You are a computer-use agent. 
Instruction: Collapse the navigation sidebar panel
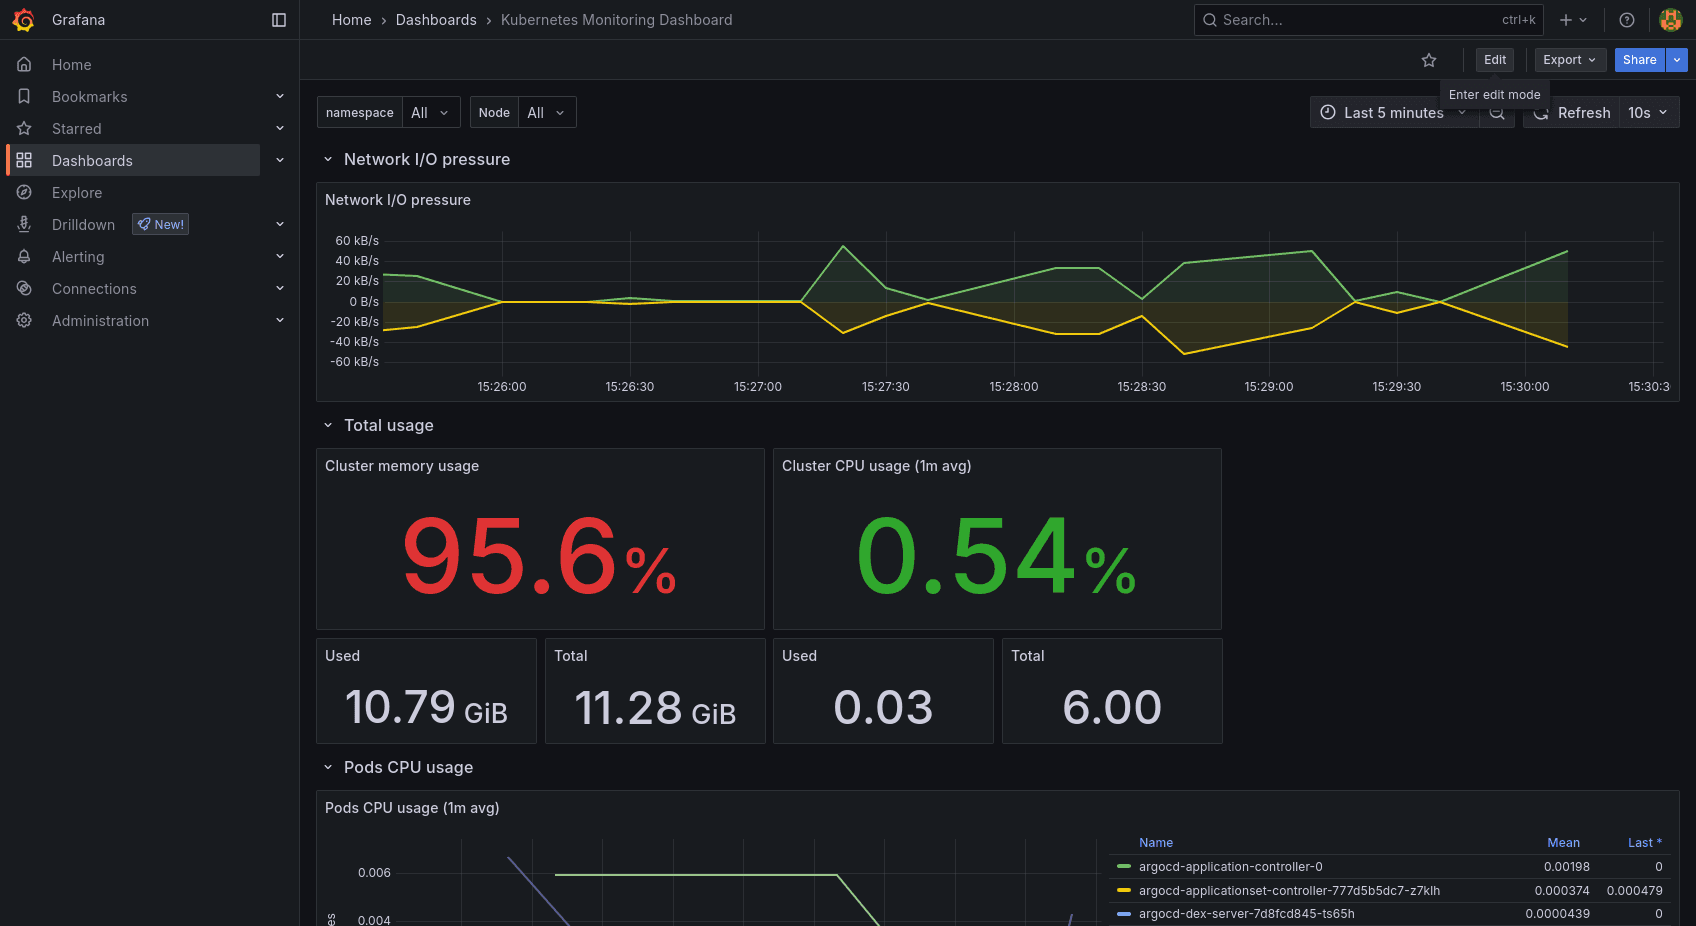tap(278, 19)
